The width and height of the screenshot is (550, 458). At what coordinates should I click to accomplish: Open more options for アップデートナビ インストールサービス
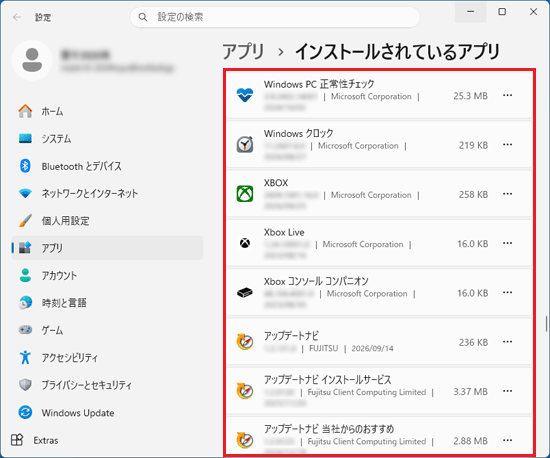tap(507, 391)
